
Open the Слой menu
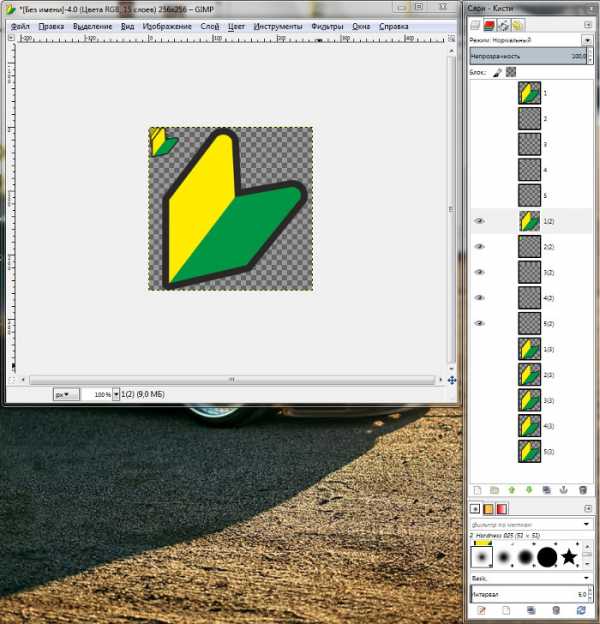point(210,26)
